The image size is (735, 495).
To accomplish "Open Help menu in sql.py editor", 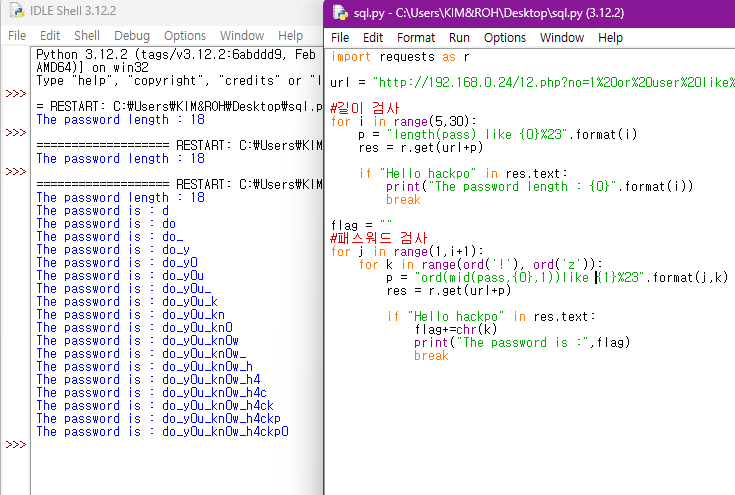I will tap(610, 38).
